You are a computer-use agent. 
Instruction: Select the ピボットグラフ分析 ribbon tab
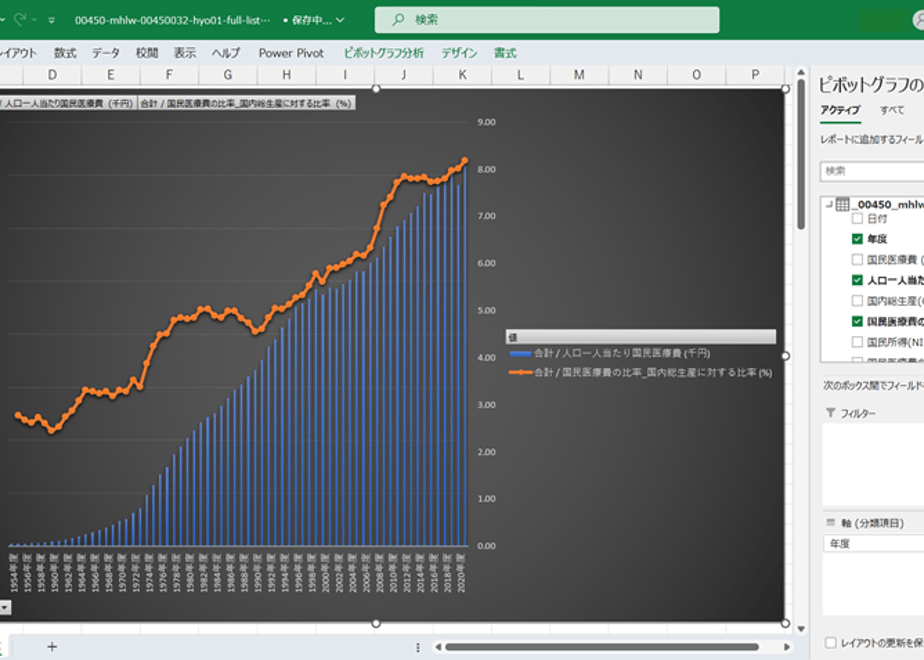(x=384, y=53)
